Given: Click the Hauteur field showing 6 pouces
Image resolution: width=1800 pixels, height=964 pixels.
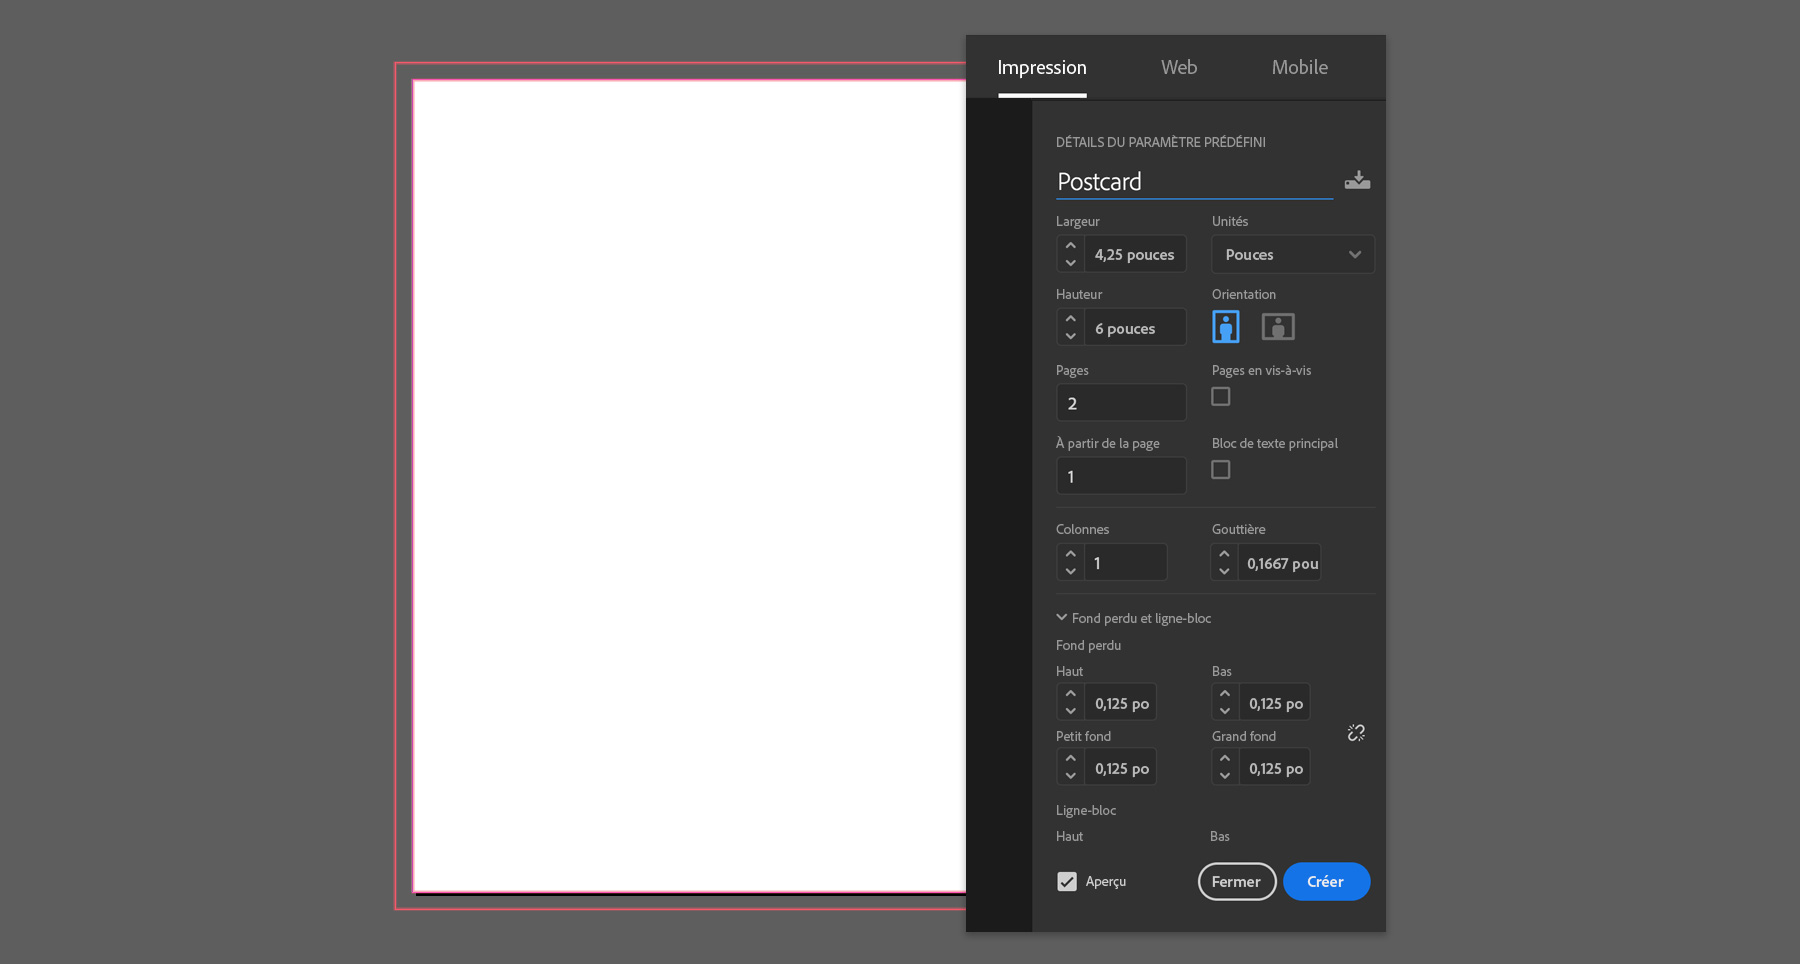Looking at the screenshot, I should tap(1135, 328).
